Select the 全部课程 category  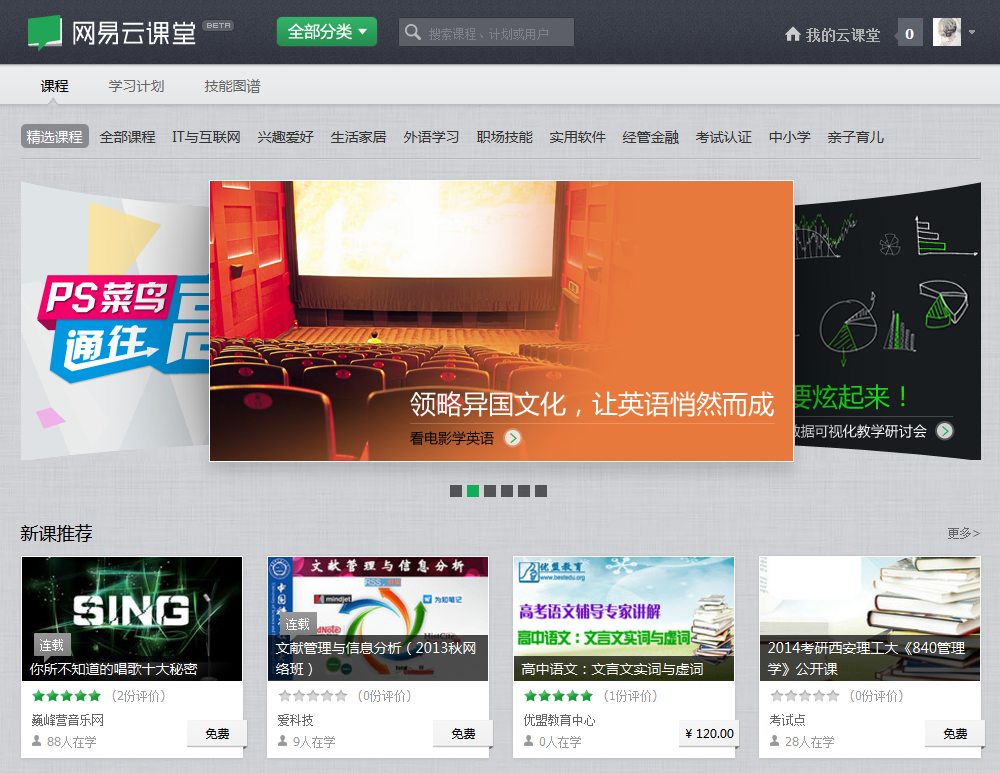point(128,137)
